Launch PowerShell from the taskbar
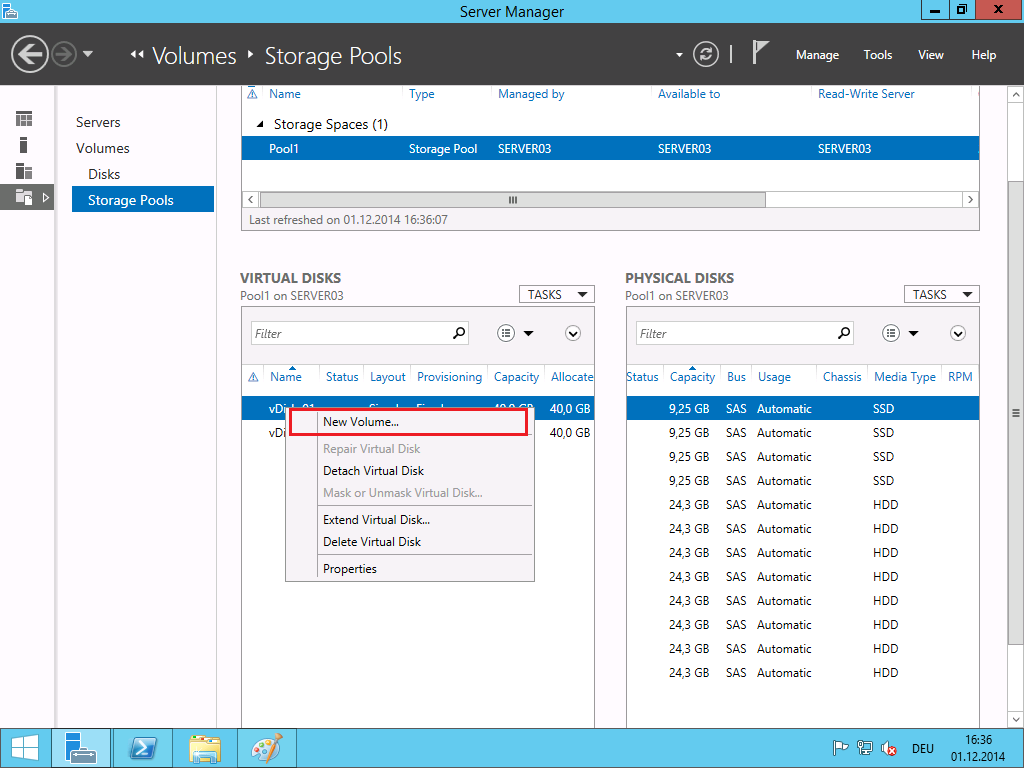The width and height of the screenshot is (1024, 768). click(143, 748)
